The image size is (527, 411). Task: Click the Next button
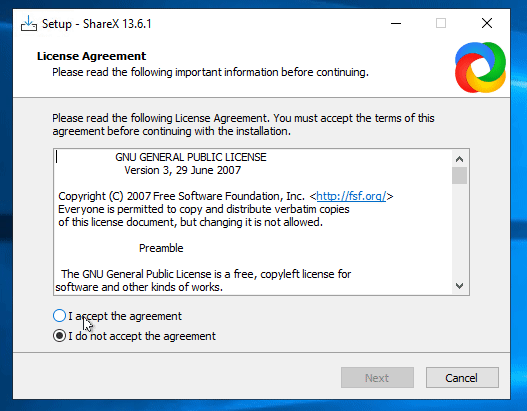(x=377, y=378)
